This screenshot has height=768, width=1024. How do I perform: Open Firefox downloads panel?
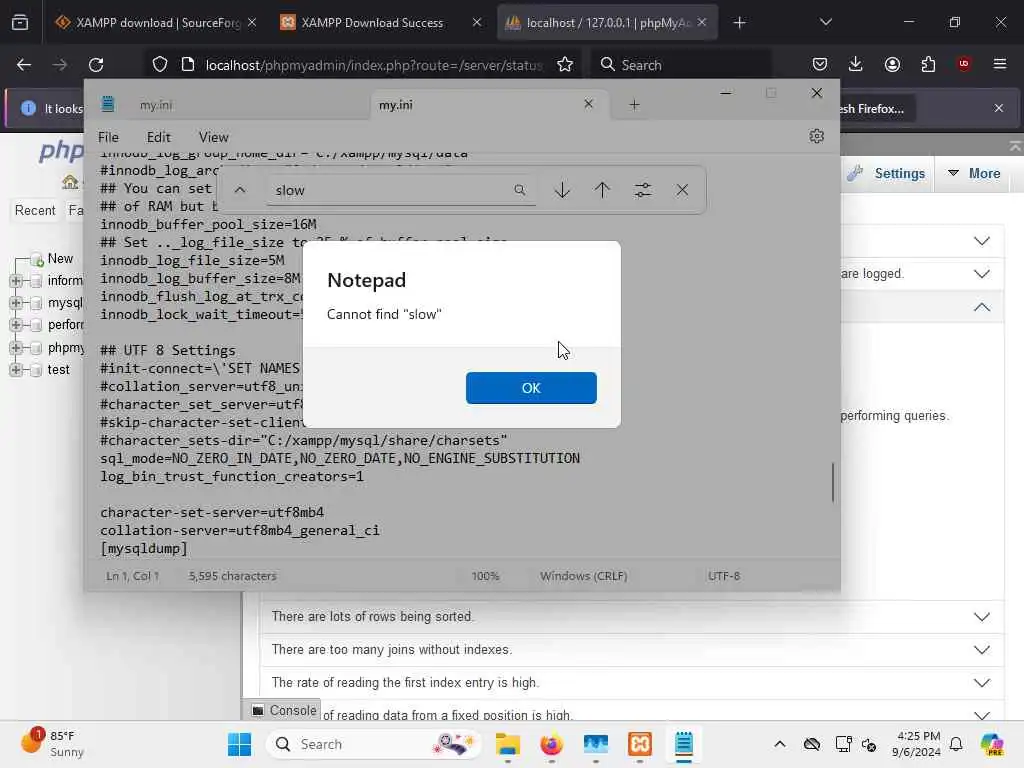pos(856,64)
